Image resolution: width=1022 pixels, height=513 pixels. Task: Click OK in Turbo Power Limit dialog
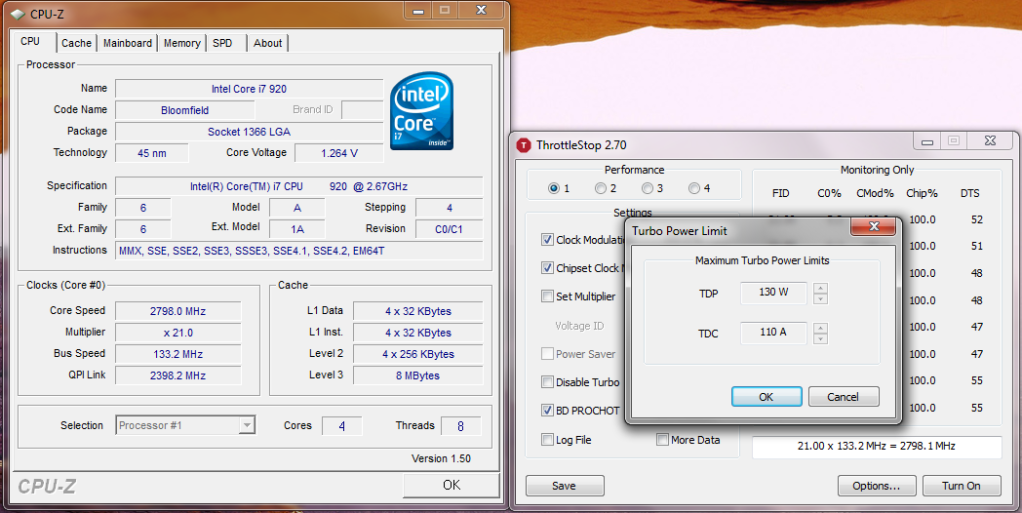click(766, 397)
